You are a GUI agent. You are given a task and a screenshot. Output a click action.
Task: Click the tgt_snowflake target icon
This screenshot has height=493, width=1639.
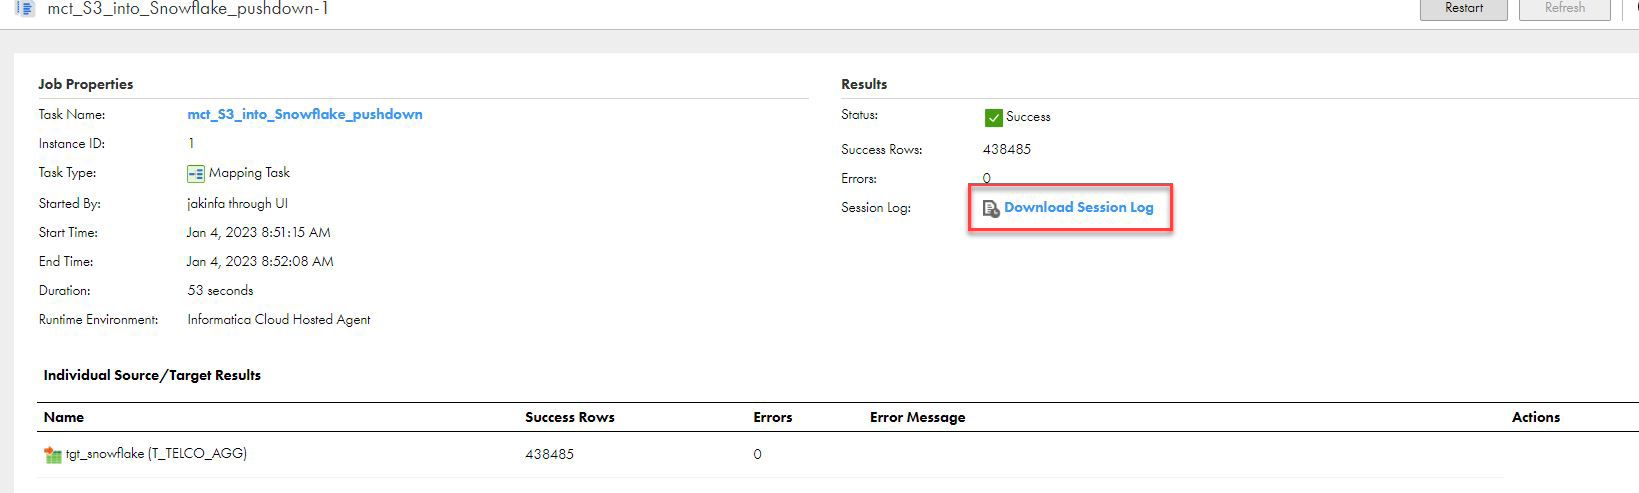pos(53,455)
